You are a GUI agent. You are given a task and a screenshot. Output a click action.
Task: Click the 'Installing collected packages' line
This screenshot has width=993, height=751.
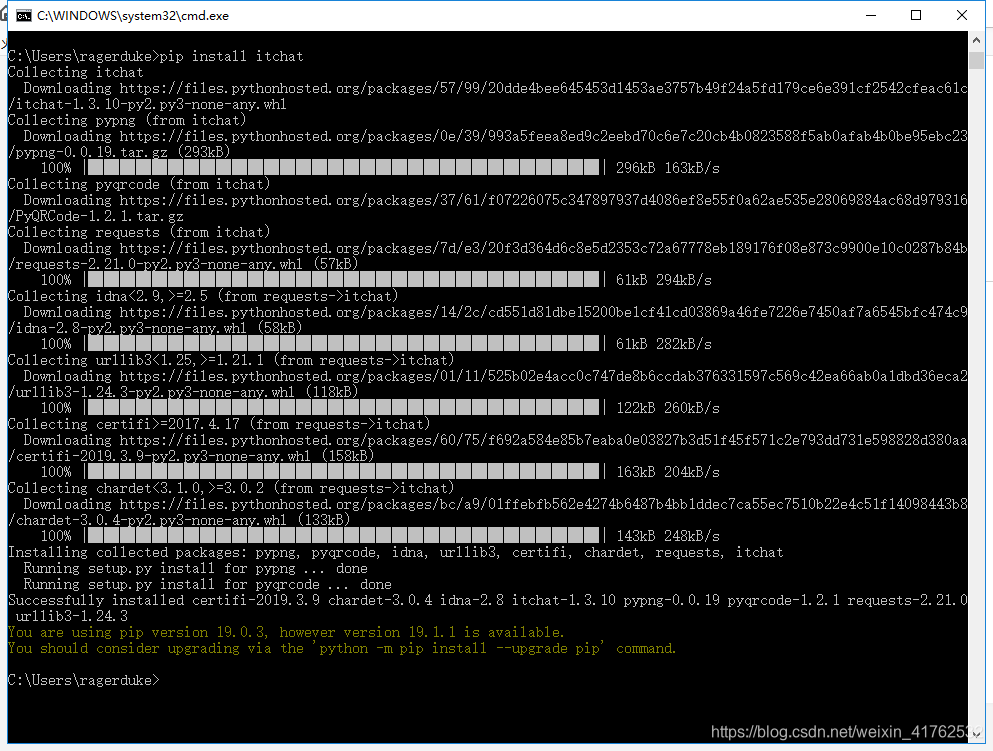[396, 552]
